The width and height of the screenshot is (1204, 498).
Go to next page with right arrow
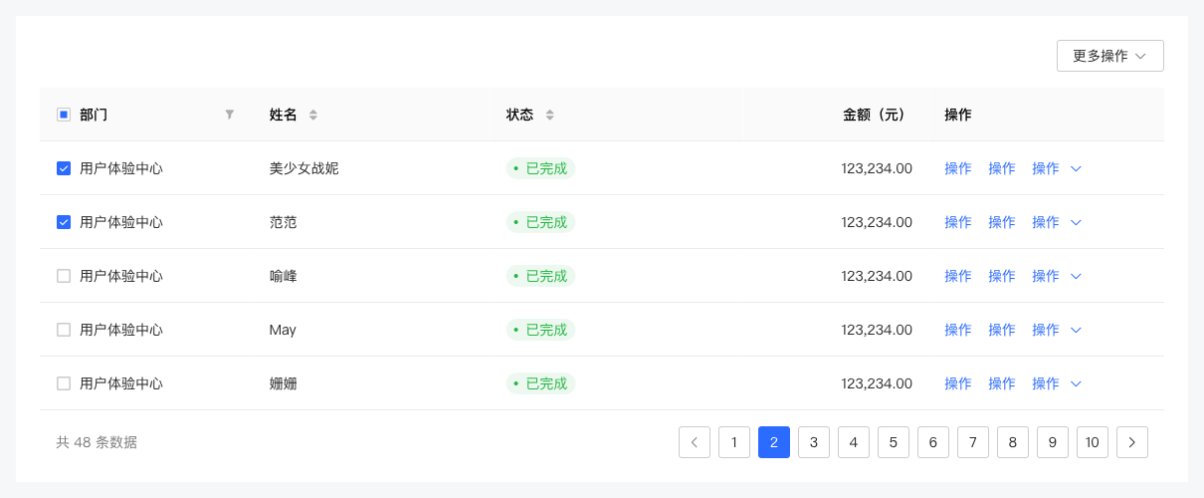(x=1132, y=442)
